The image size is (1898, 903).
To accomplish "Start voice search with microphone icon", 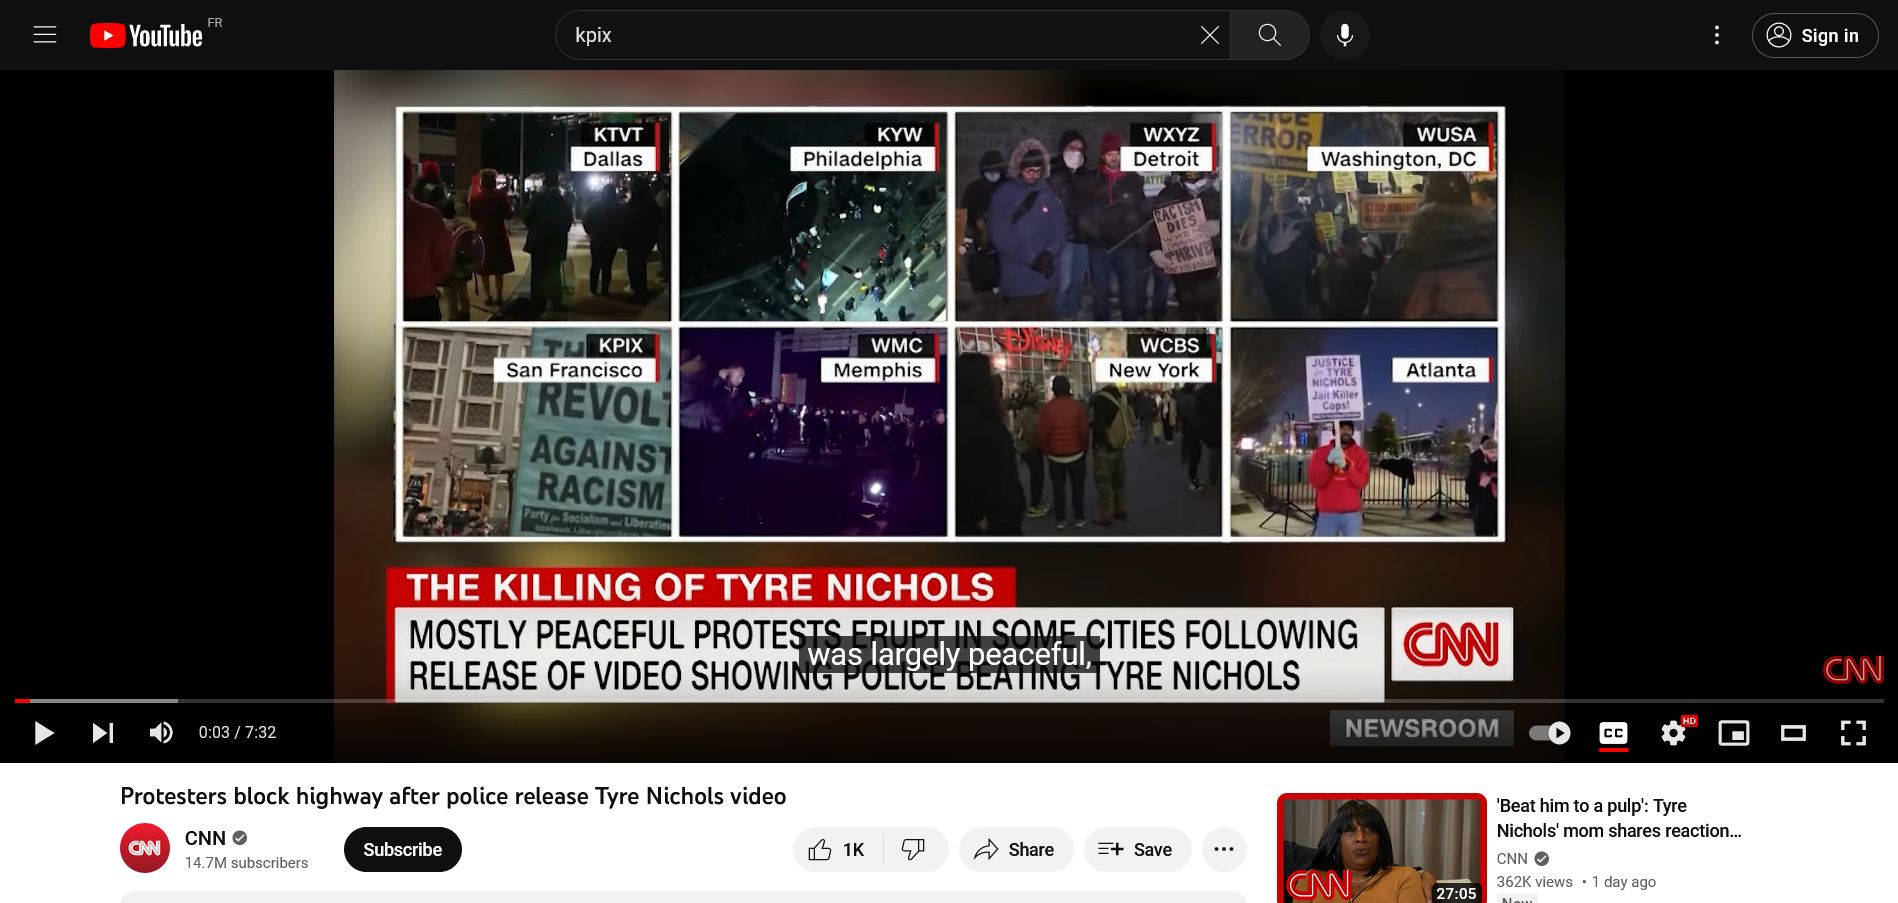I will pyautogui.click(x=1344, y=35).
